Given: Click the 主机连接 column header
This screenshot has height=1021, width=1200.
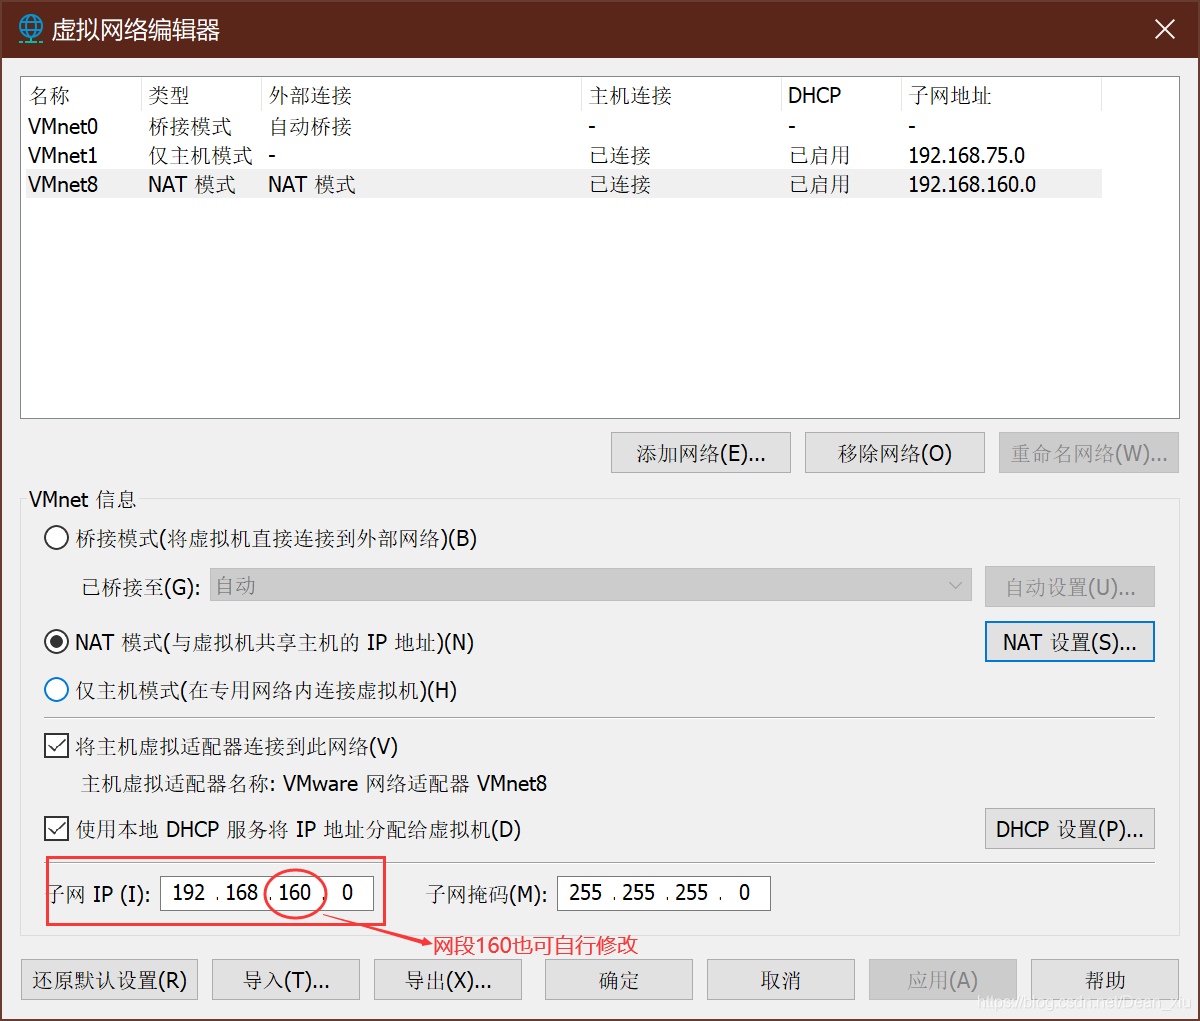Looking at the screenshot, I should coord(682,96).
